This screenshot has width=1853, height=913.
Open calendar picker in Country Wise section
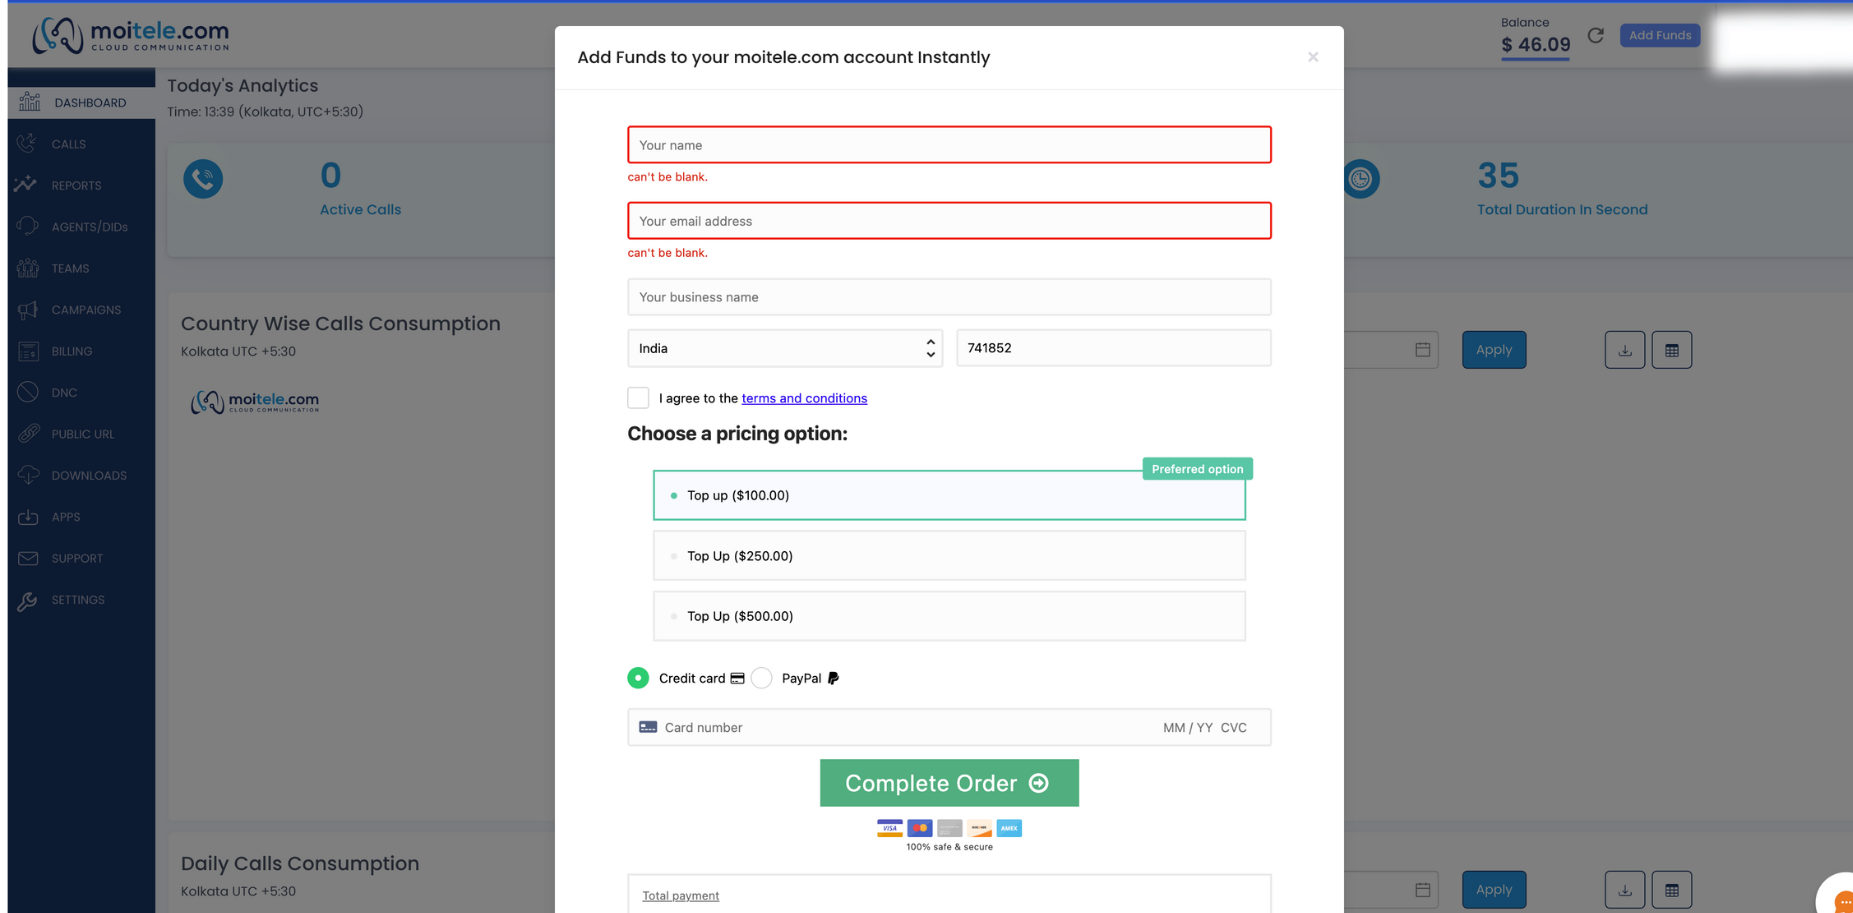click(1423, 350)
